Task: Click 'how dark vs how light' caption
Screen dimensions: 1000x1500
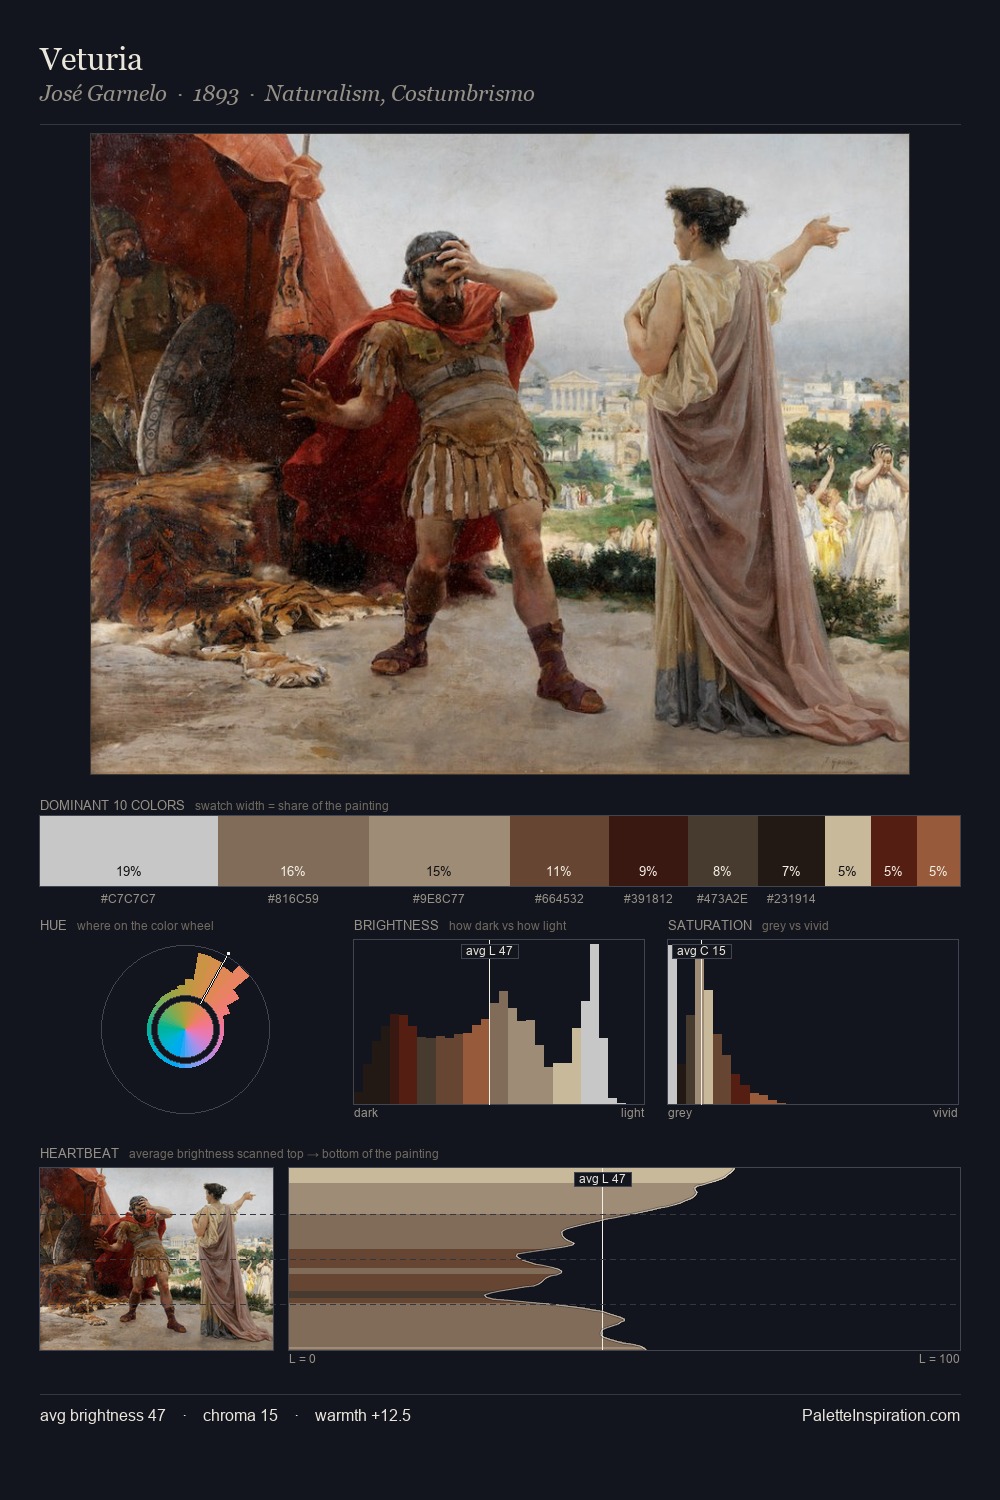Action: [x=508, y=926]
